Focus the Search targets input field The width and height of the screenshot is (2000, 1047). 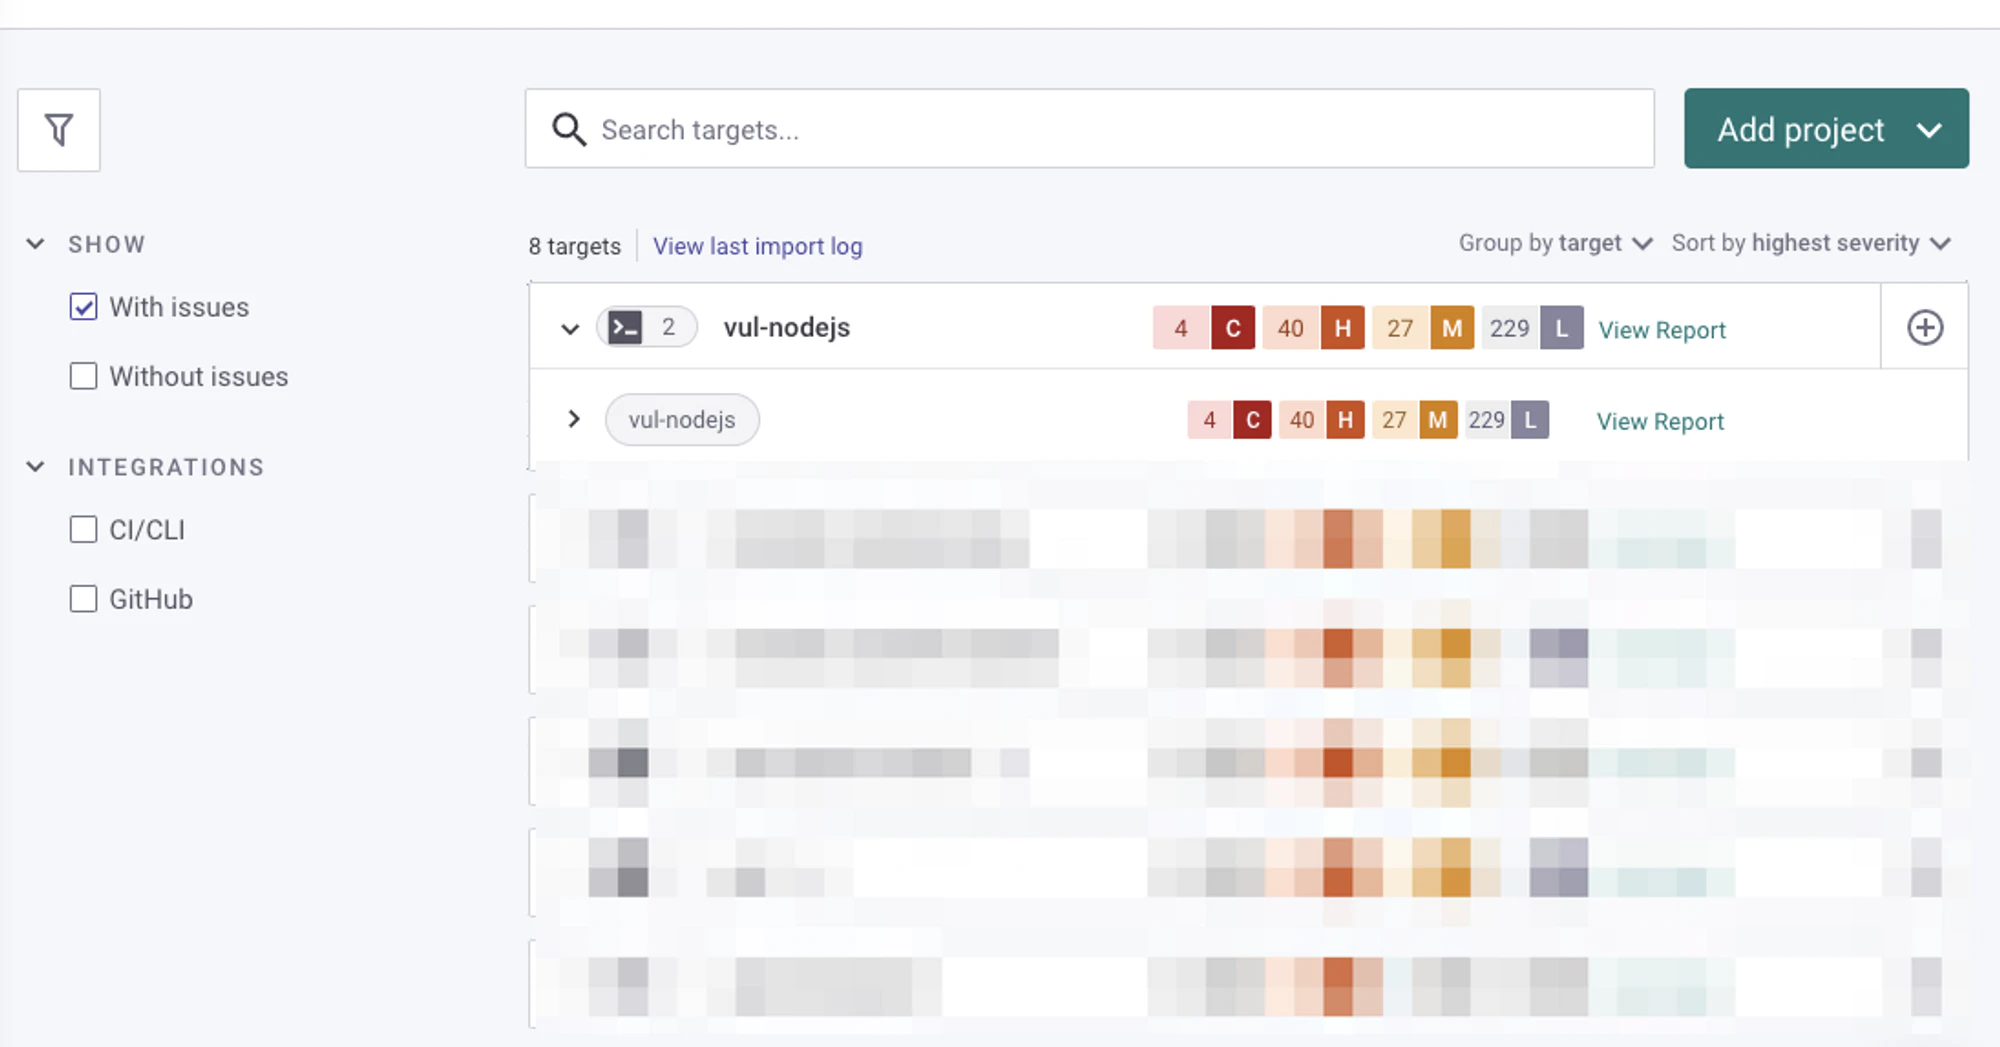[x=1089, y=129]
